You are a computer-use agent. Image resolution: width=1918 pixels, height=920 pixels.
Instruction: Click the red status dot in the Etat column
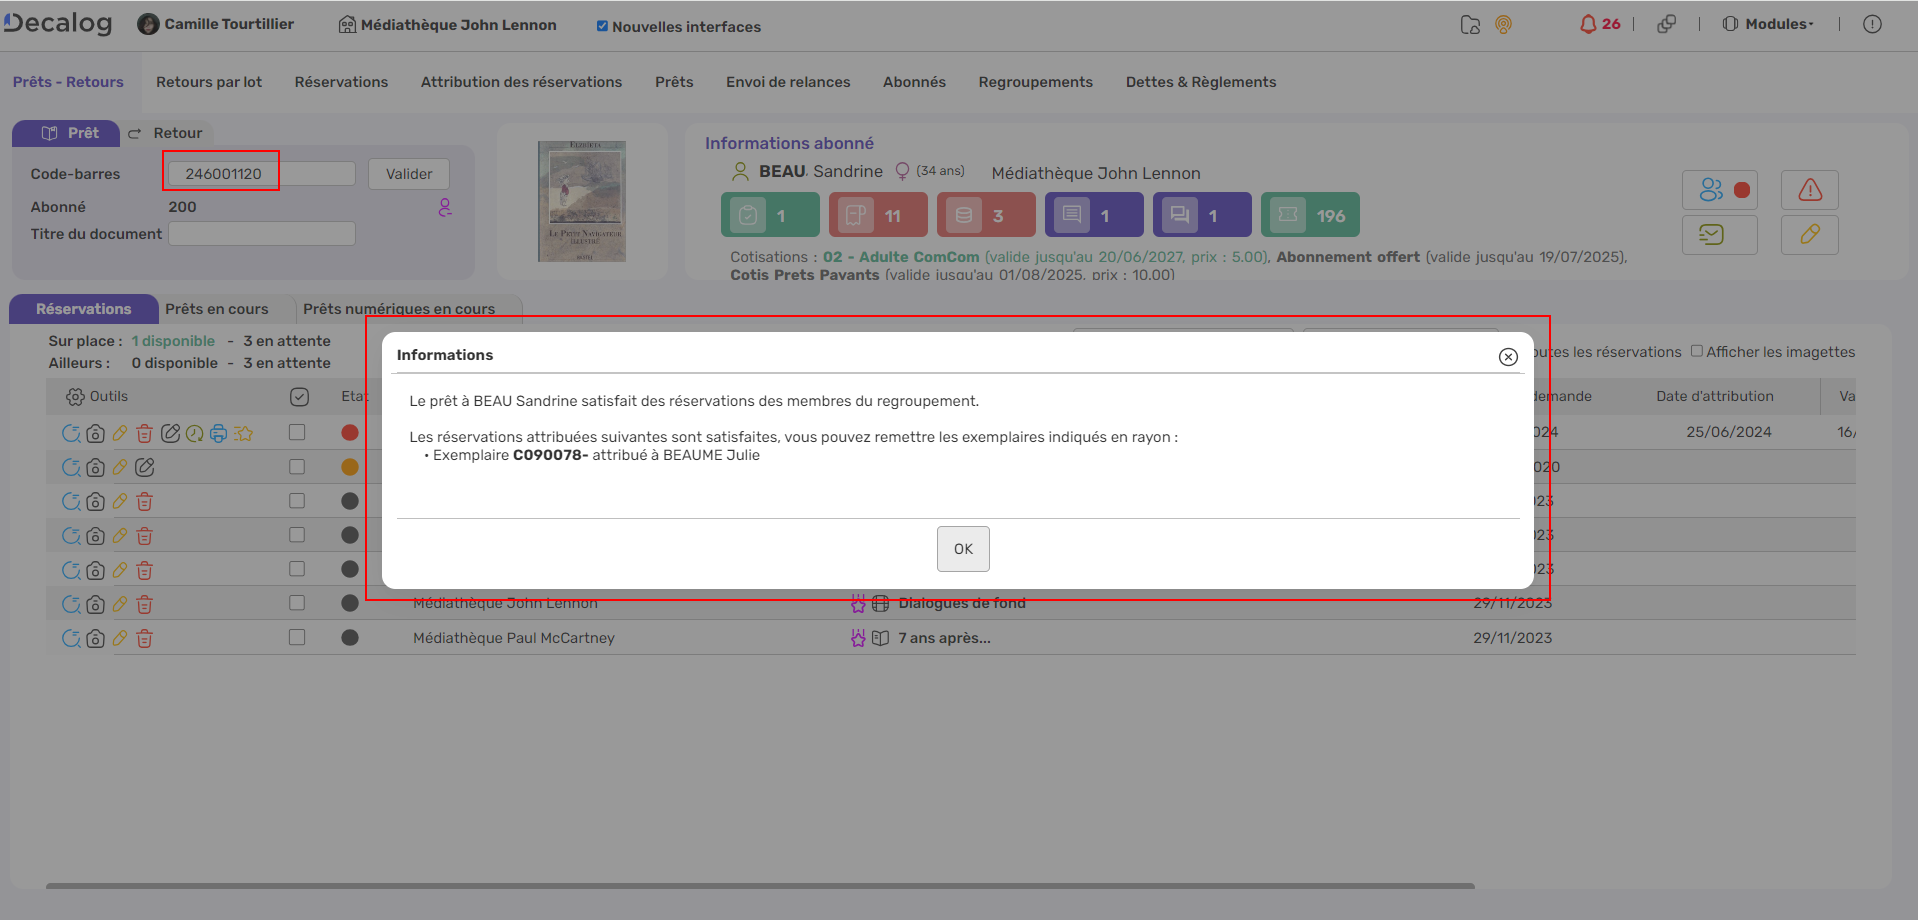click(x=349, y=432)
